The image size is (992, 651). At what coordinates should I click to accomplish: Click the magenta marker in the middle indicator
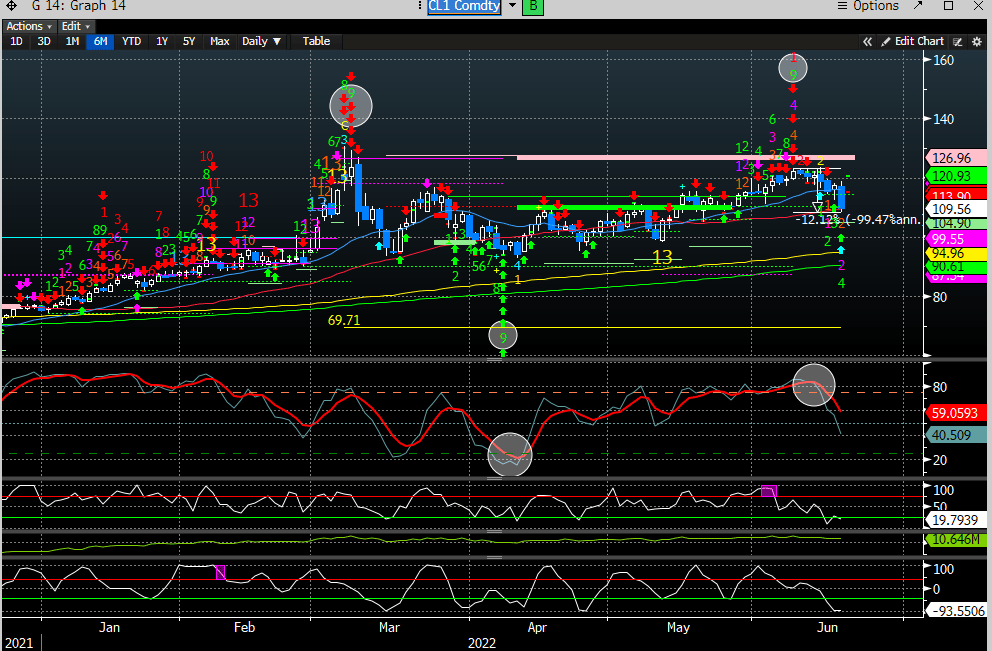pos(768,491)
